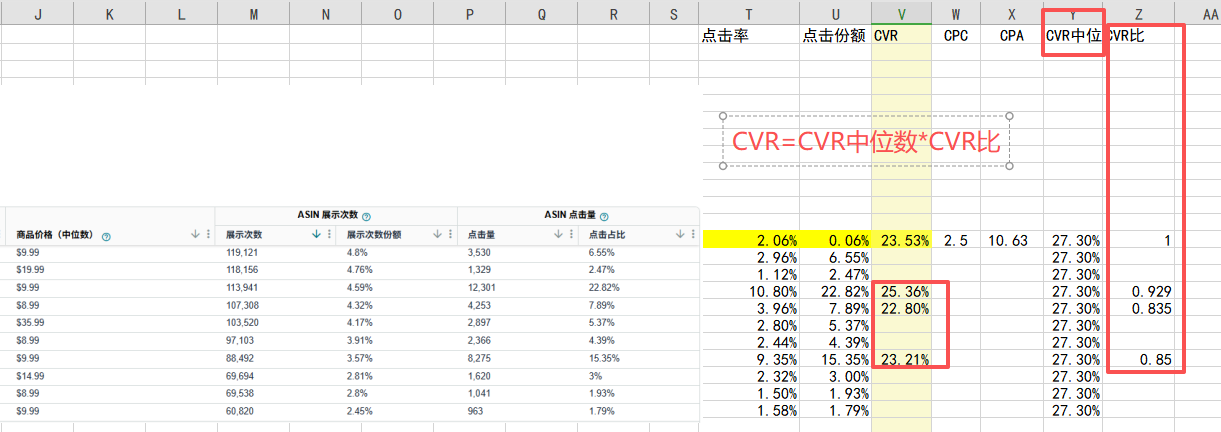Sort the 展示次数份额 column with its arrow
The image size is (1221, 432).
coord(438,235)
